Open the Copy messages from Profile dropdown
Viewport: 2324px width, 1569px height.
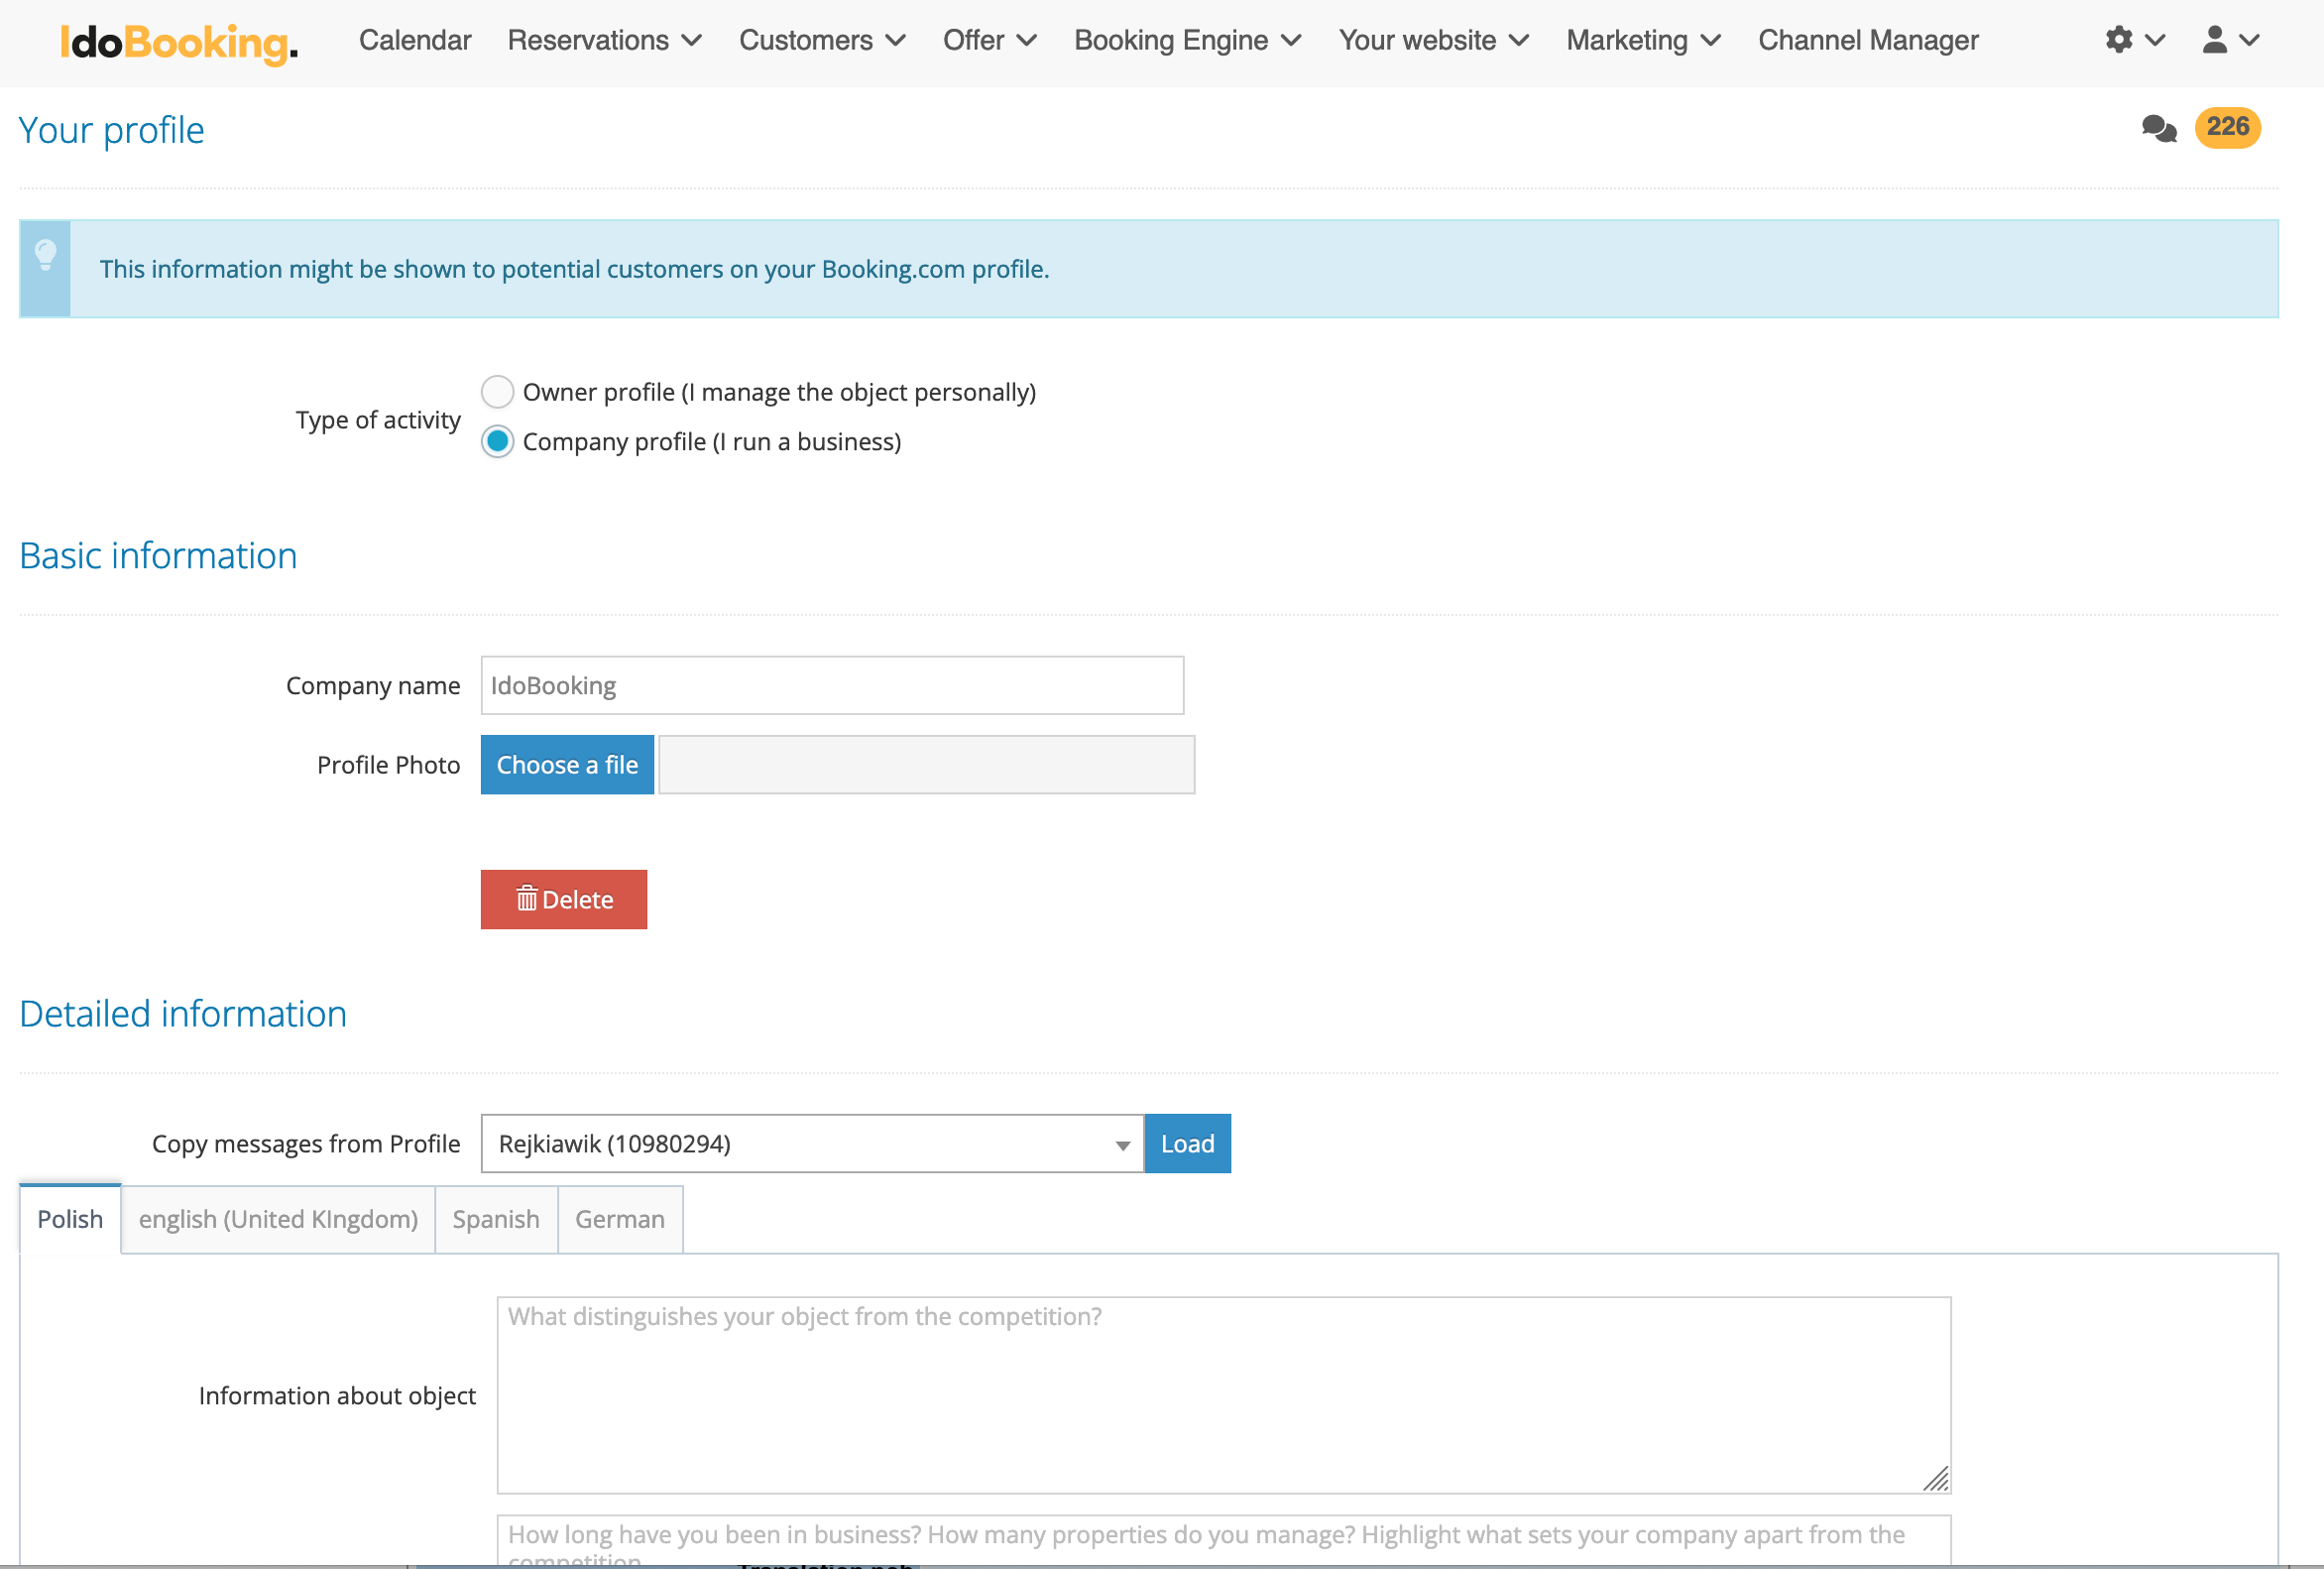click(x=811, y=1143)
